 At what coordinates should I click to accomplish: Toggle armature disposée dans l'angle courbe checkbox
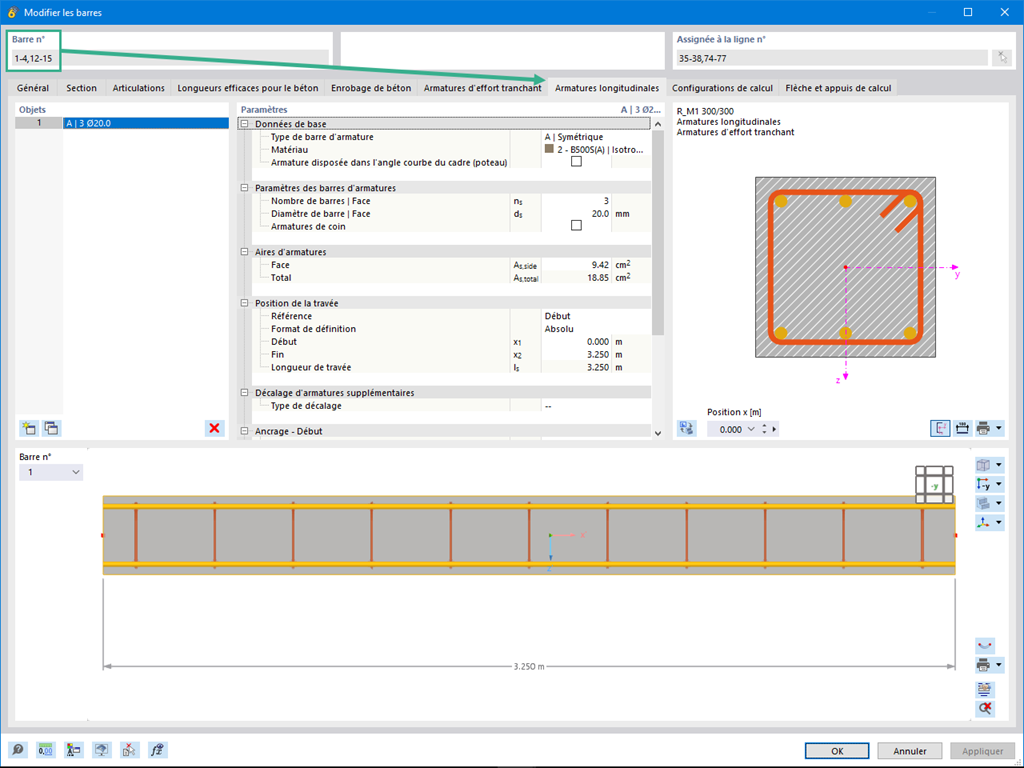pos(576,162)
